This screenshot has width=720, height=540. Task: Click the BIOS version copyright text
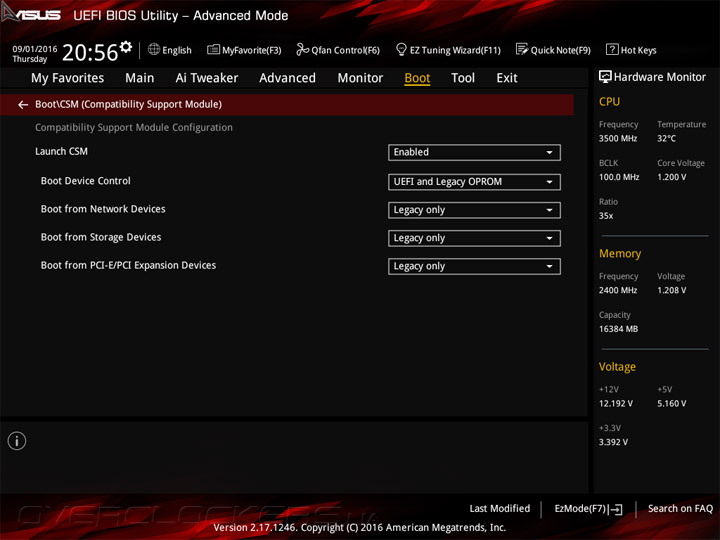[360, 527]
